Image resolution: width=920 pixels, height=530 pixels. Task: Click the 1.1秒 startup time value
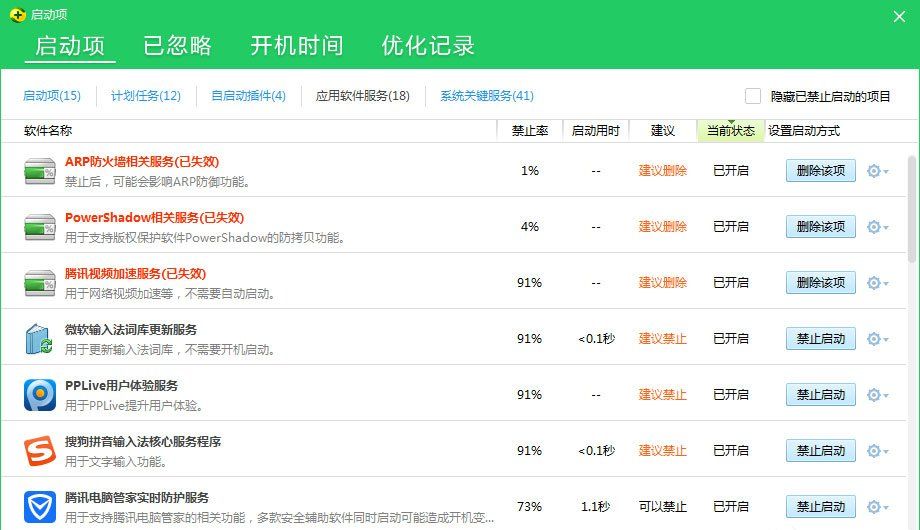pos(596,507)
